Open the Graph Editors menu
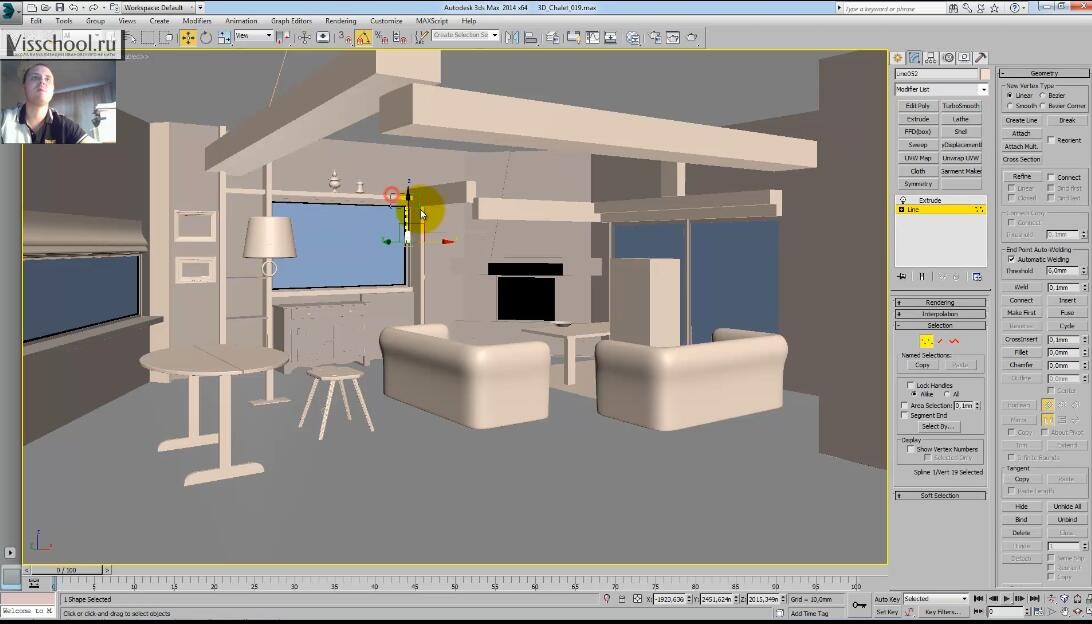Image resolution: width=1092 pixels, height=624 pixels. 291,21
